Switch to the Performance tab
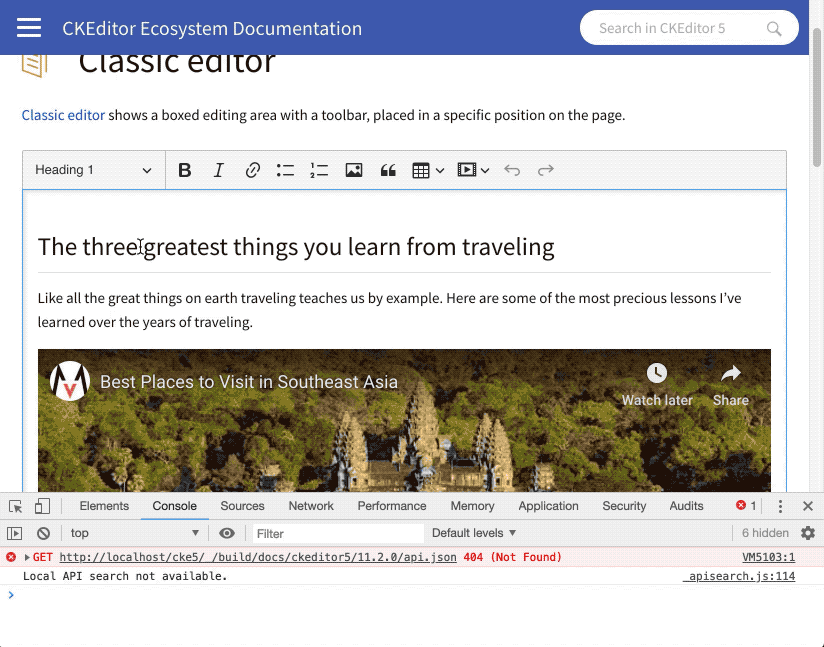The width and height of the screenshot is (824, 647). click(x=392, y=506)
